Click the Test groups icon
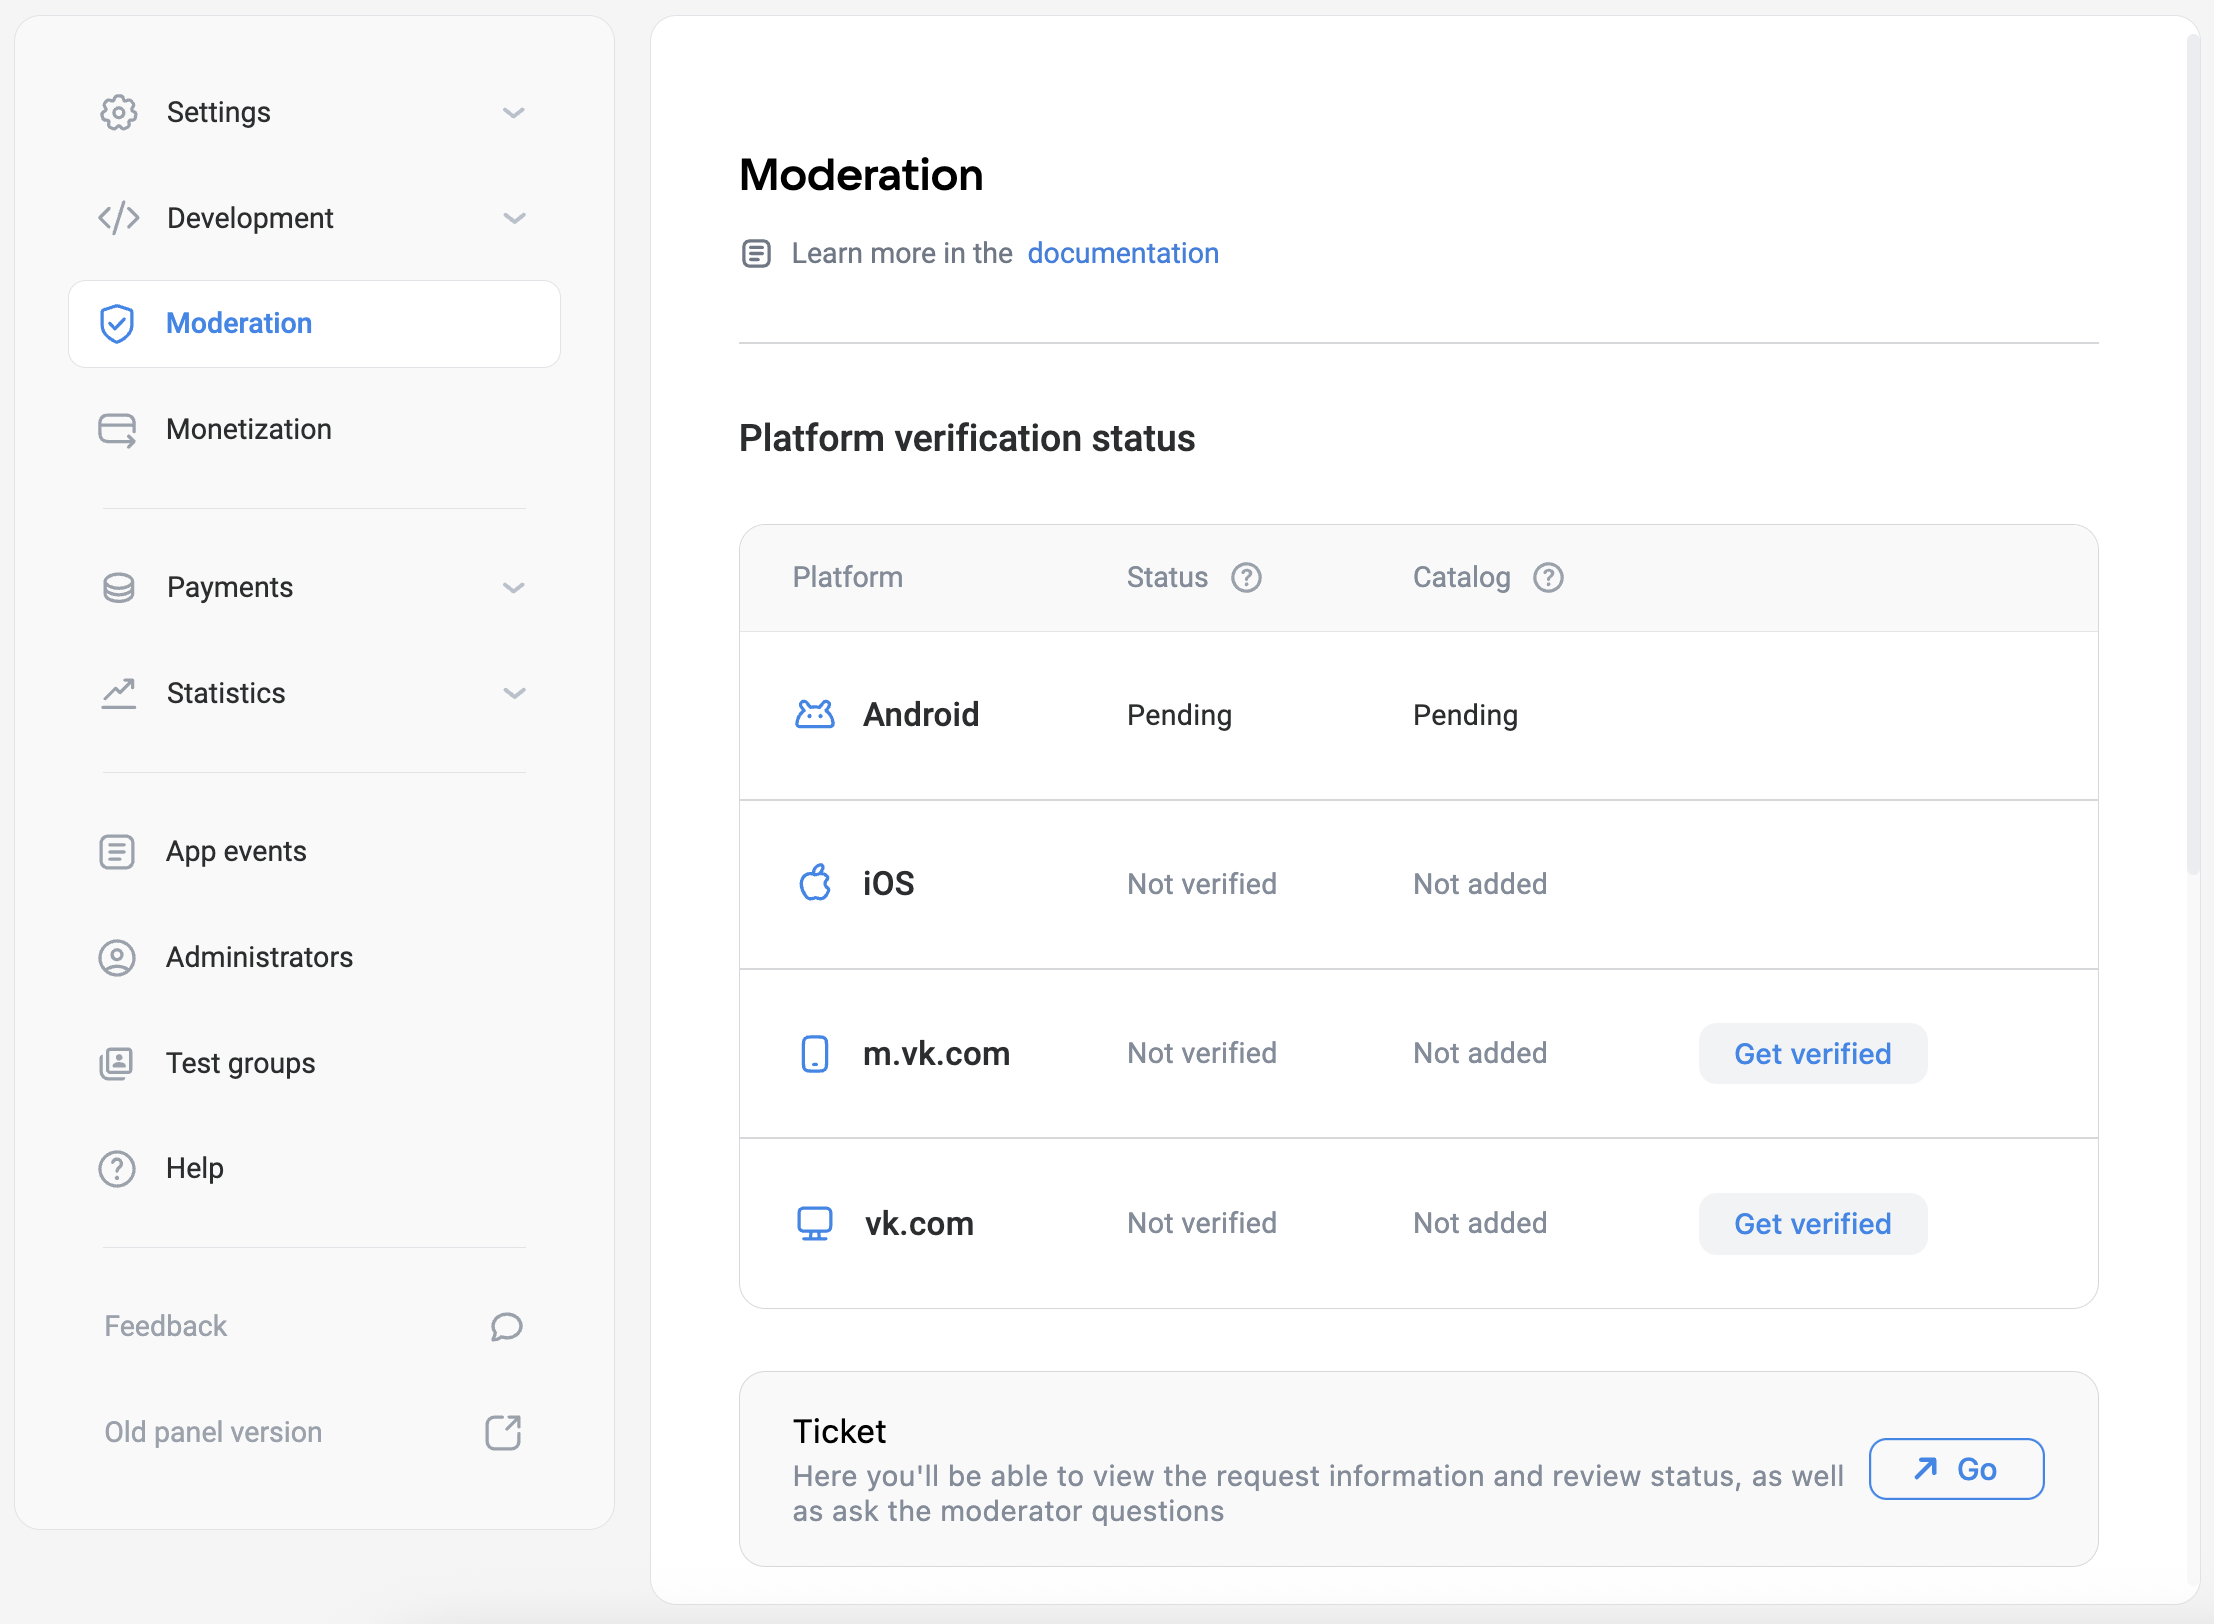 point(117,1063)
